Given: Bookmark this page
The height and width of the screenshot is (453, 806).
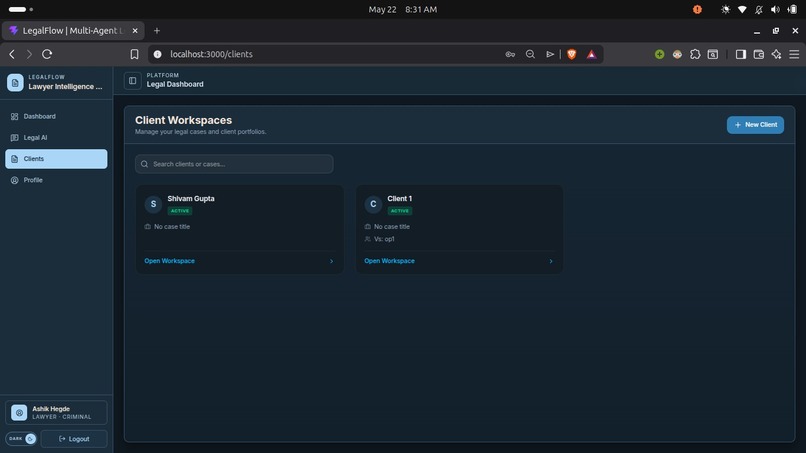Looking at the screenshot, I should point(134,54).
